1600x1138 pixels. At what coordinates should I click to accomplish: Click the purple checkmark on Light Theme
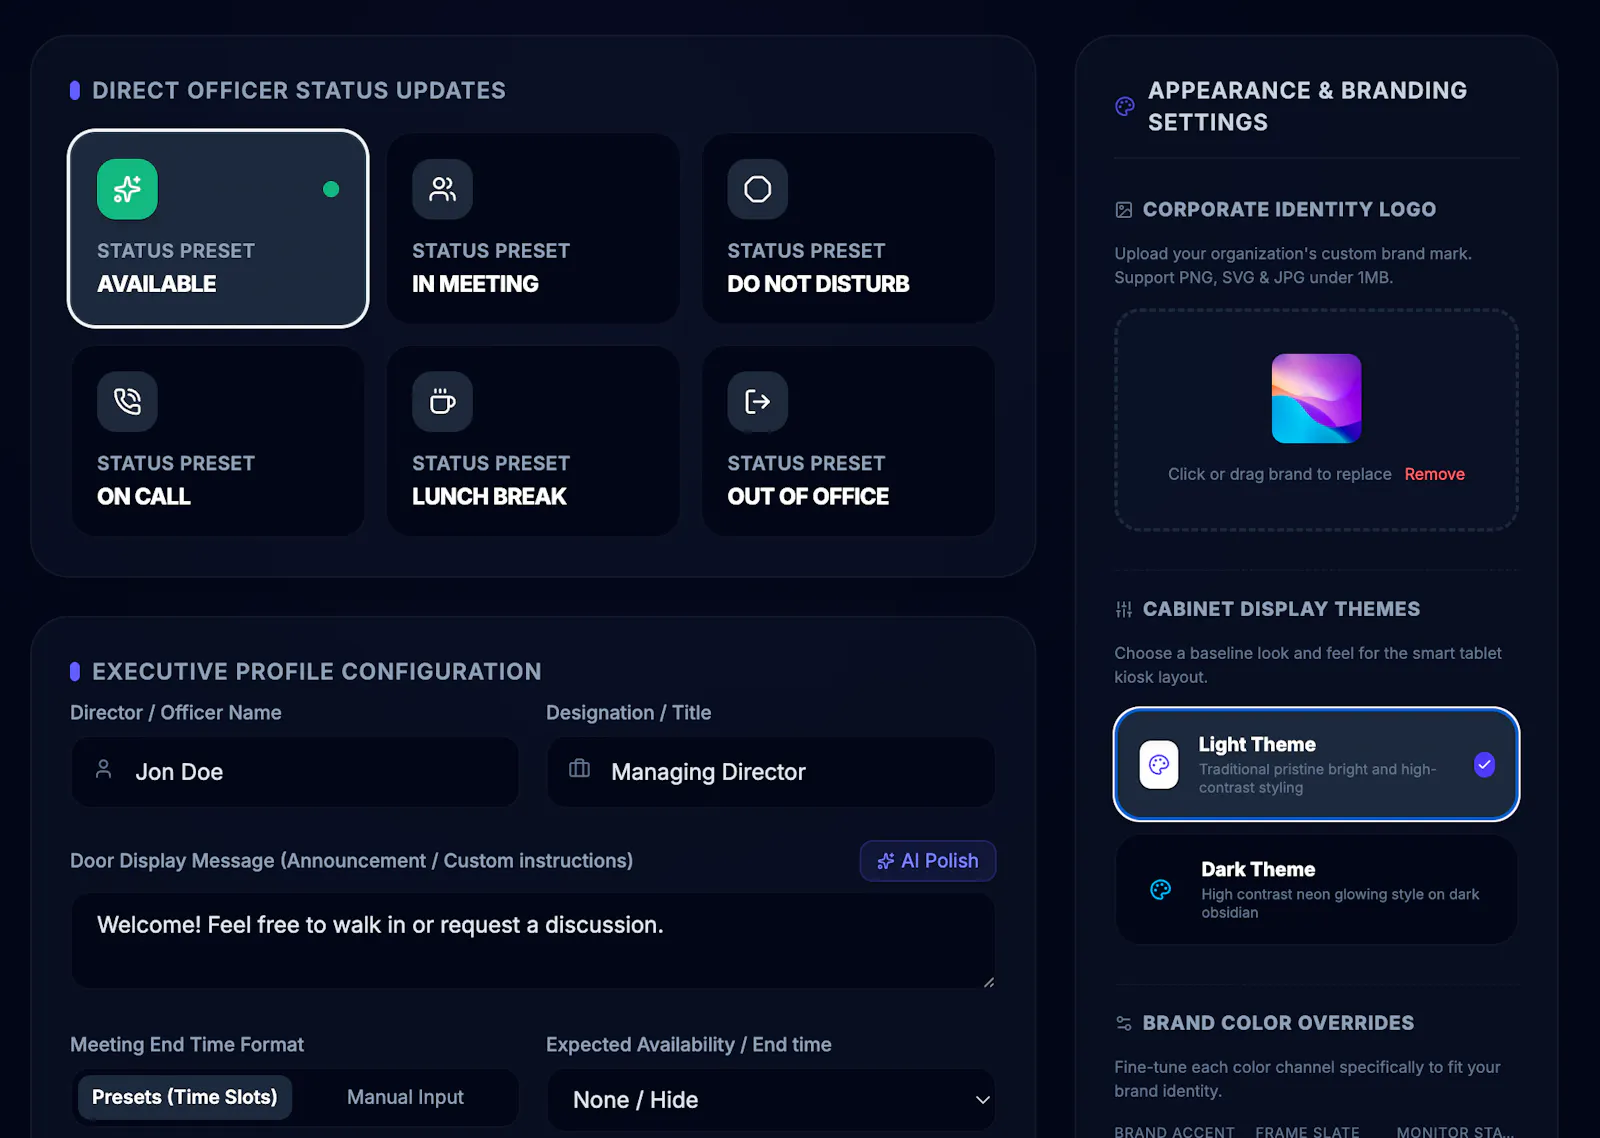click(1484, 765)
